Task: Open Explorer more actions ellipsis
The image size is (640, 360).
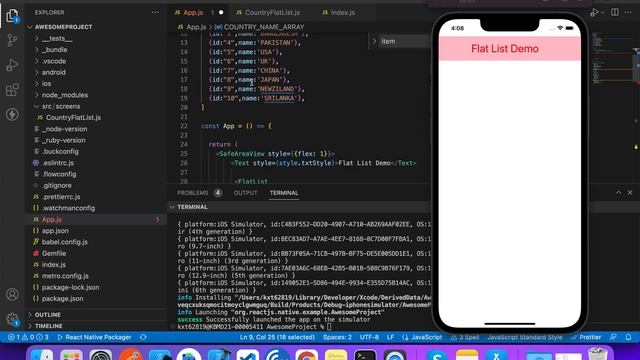Action: [x=155, y=12]
